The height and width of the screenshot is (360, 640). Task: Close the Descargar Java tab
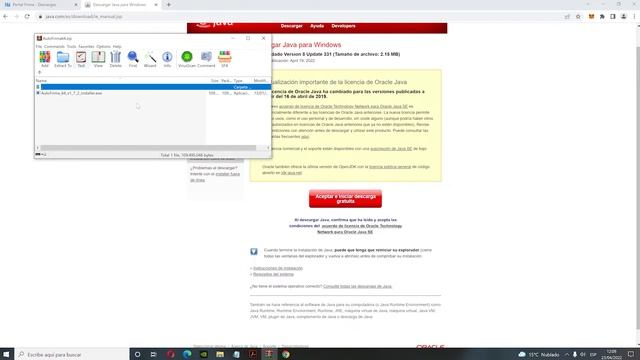(156, 5)
